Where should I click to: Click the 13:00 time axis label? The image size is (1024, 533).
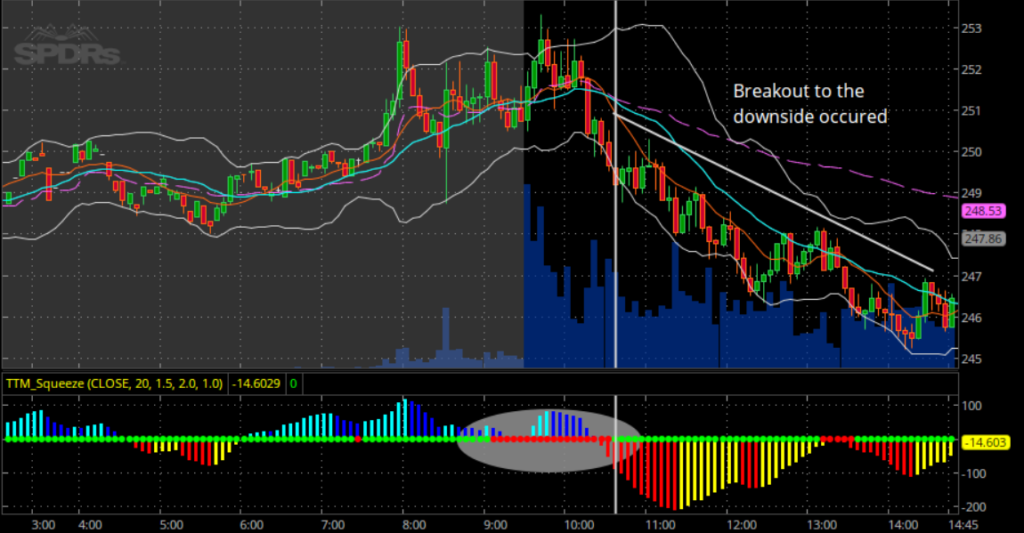coord(822,525)
